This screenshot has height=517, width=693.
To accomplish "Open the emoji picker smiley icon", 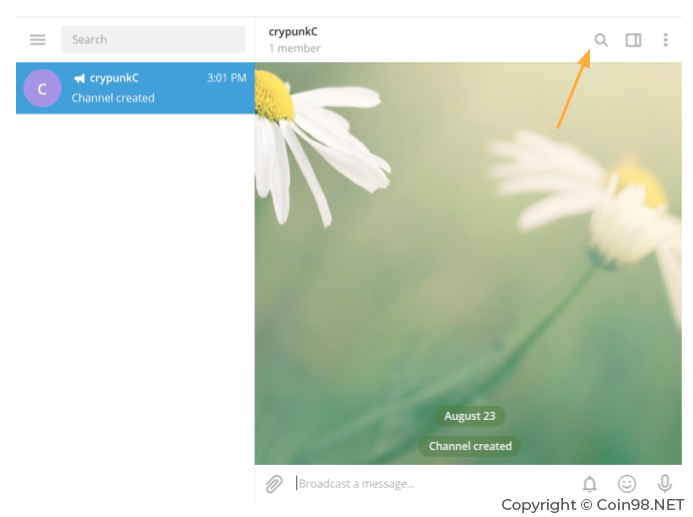I will click(x=627, y=484).
